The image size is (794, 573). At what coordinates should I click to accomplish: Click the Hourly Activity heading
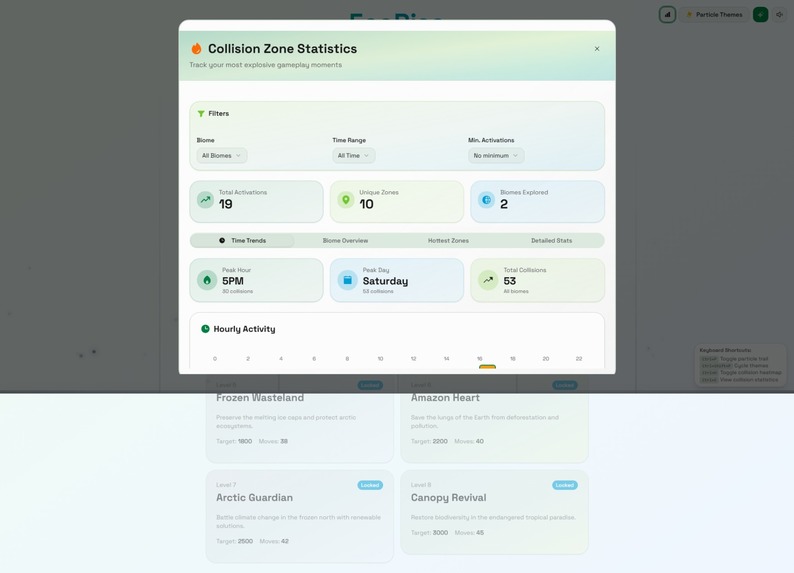245,329
